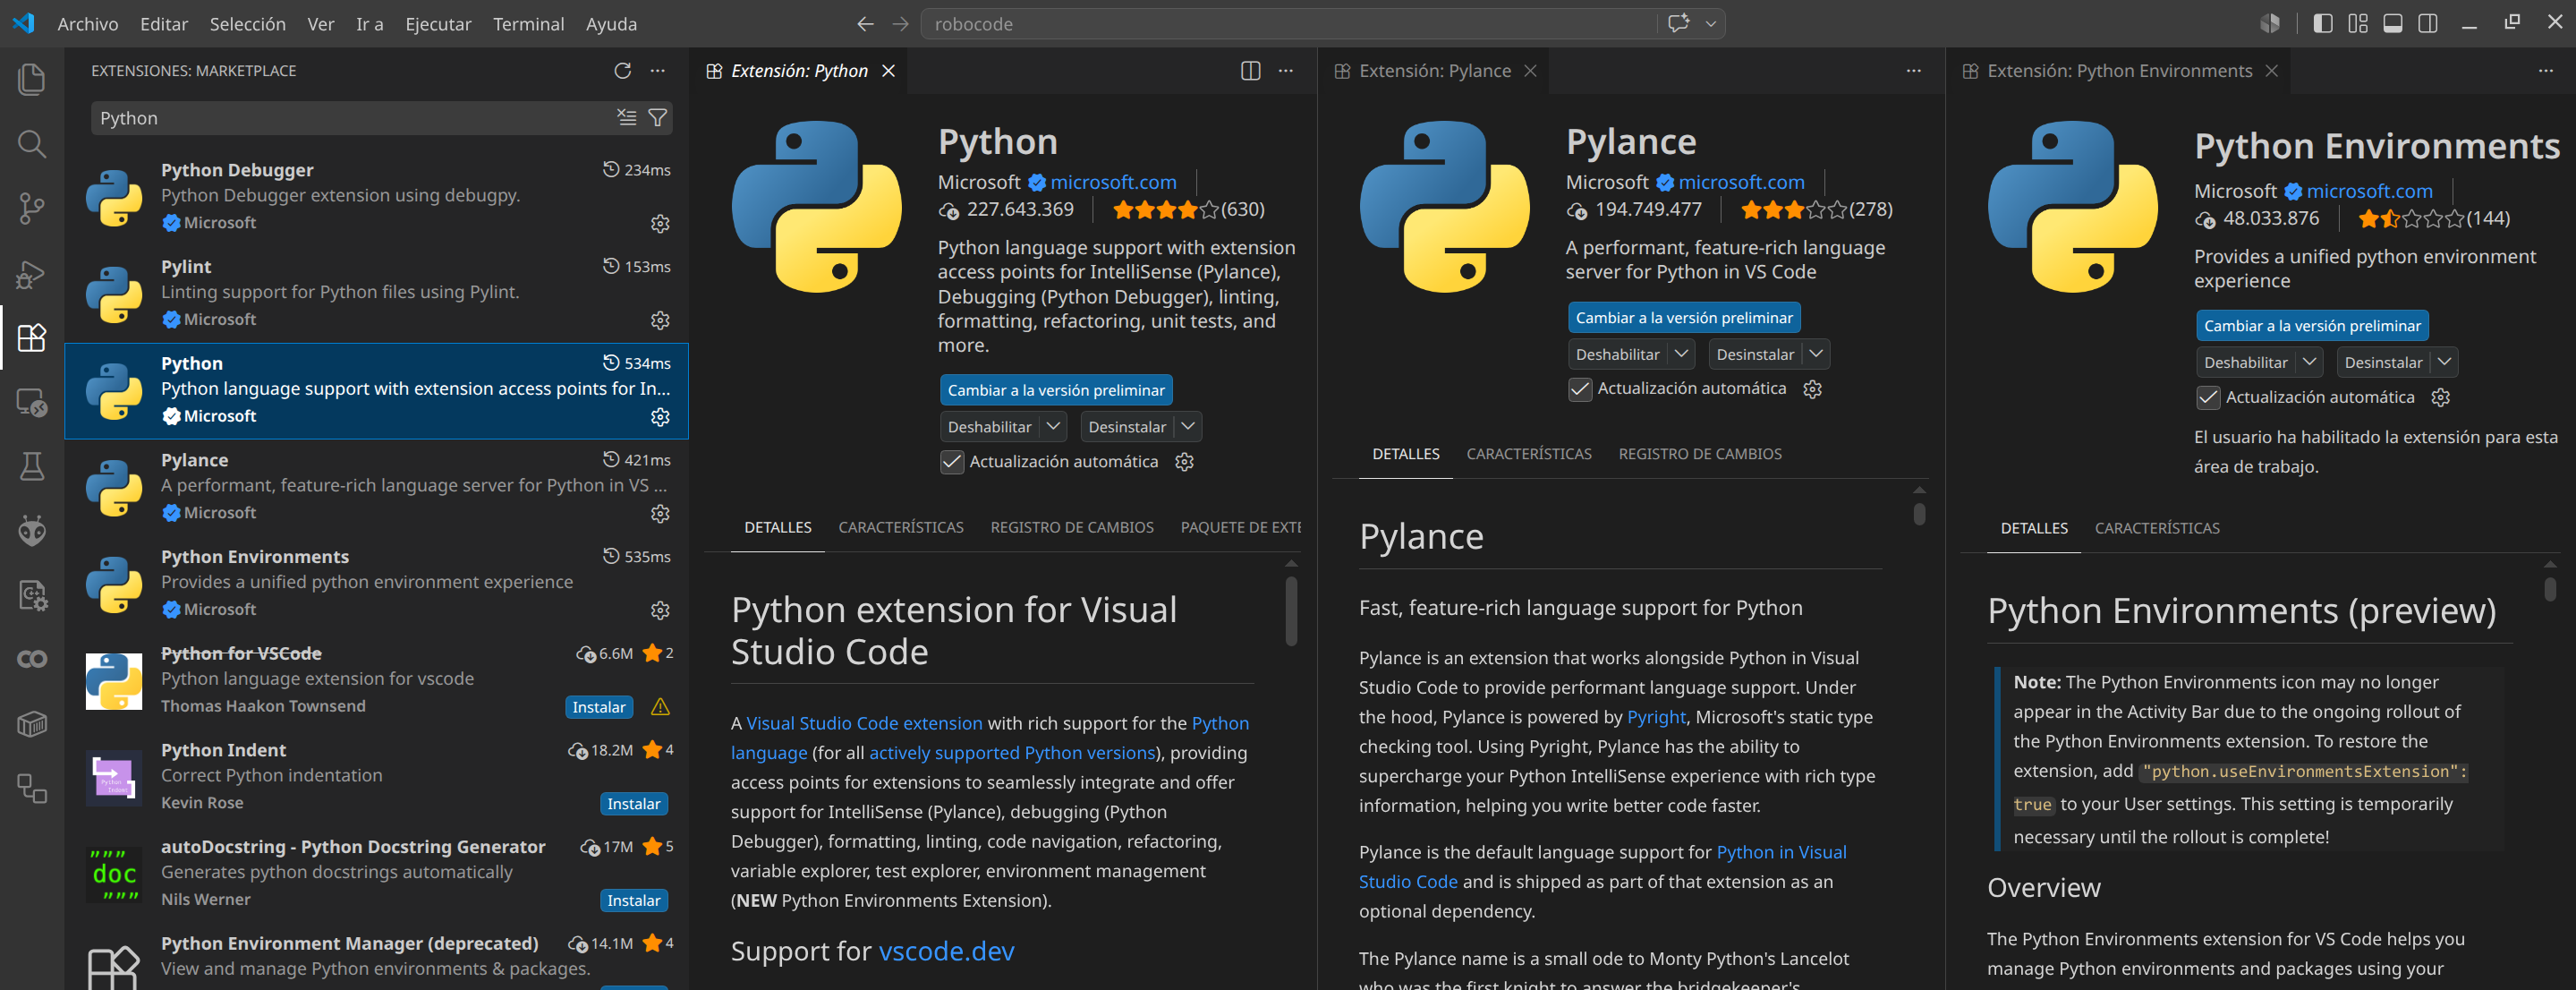Expand Pylance Deshabilitar dropdown arrow
Screen dimensions: 2576x990
coord(1682,353)
